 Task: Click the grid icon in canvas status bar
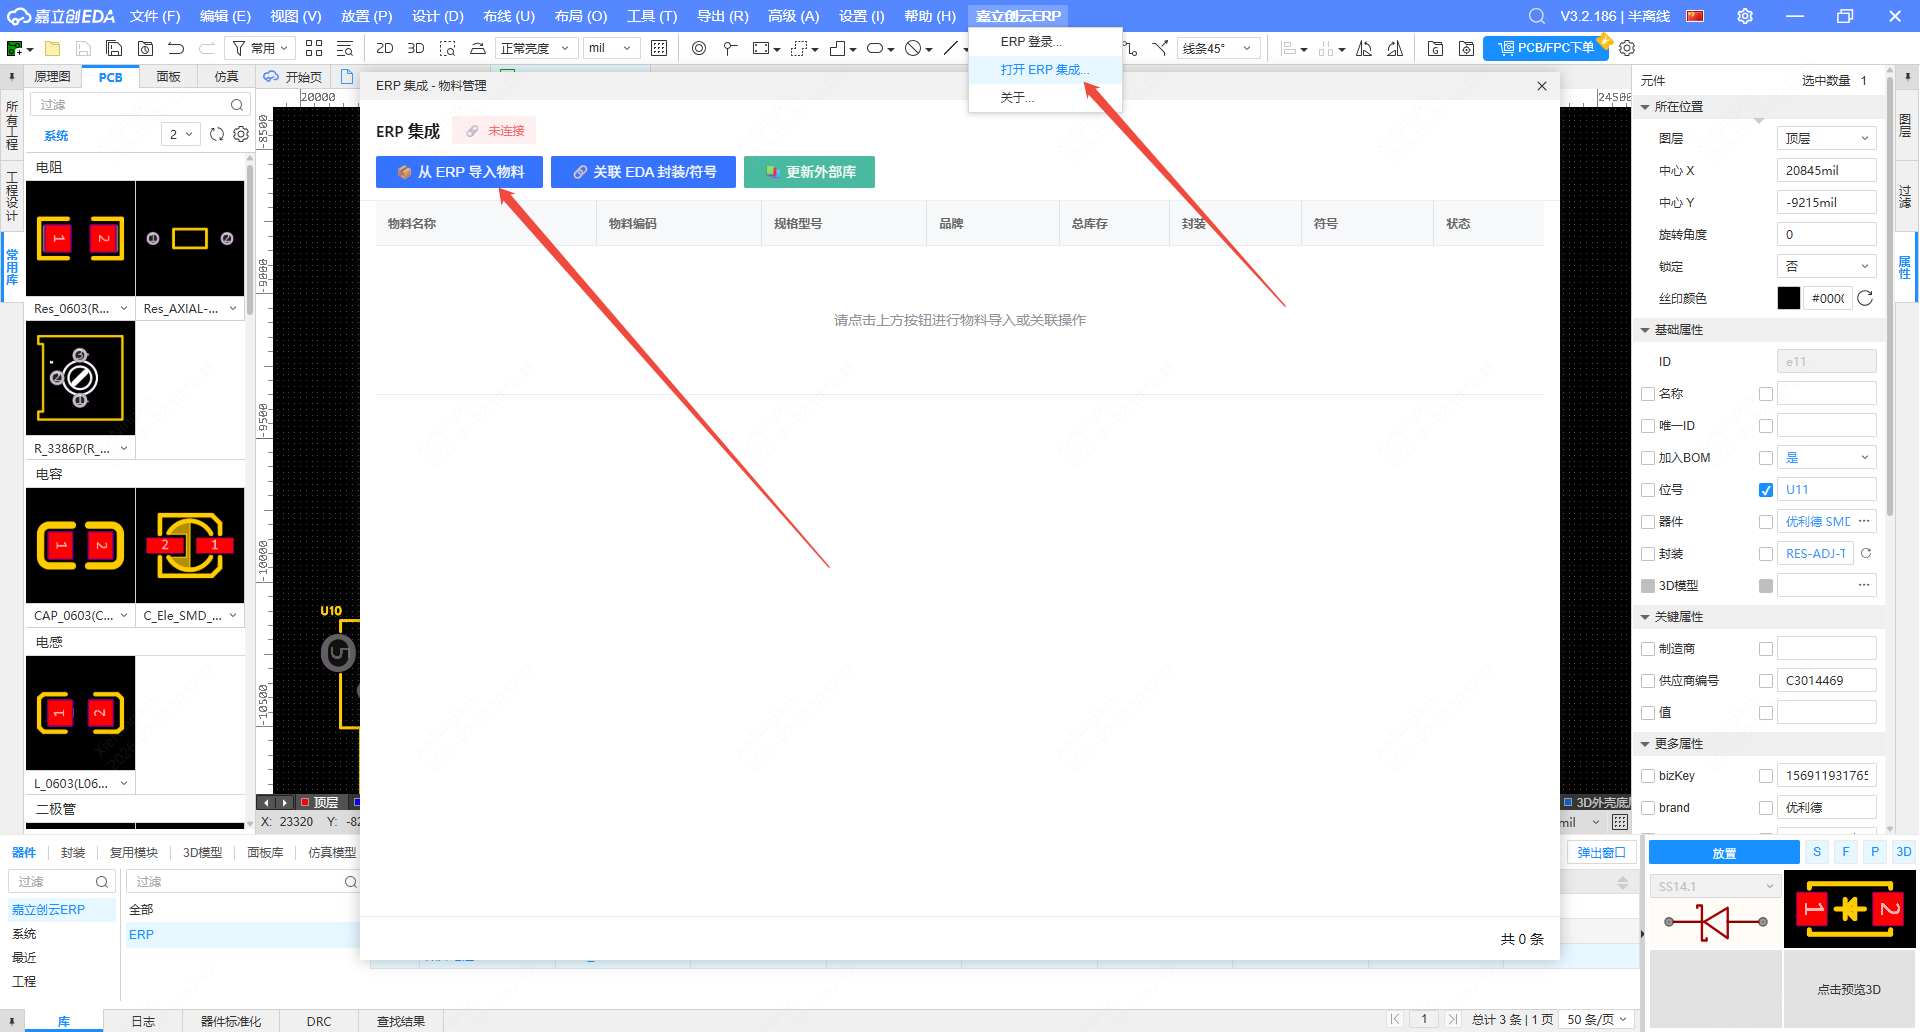1620,822
